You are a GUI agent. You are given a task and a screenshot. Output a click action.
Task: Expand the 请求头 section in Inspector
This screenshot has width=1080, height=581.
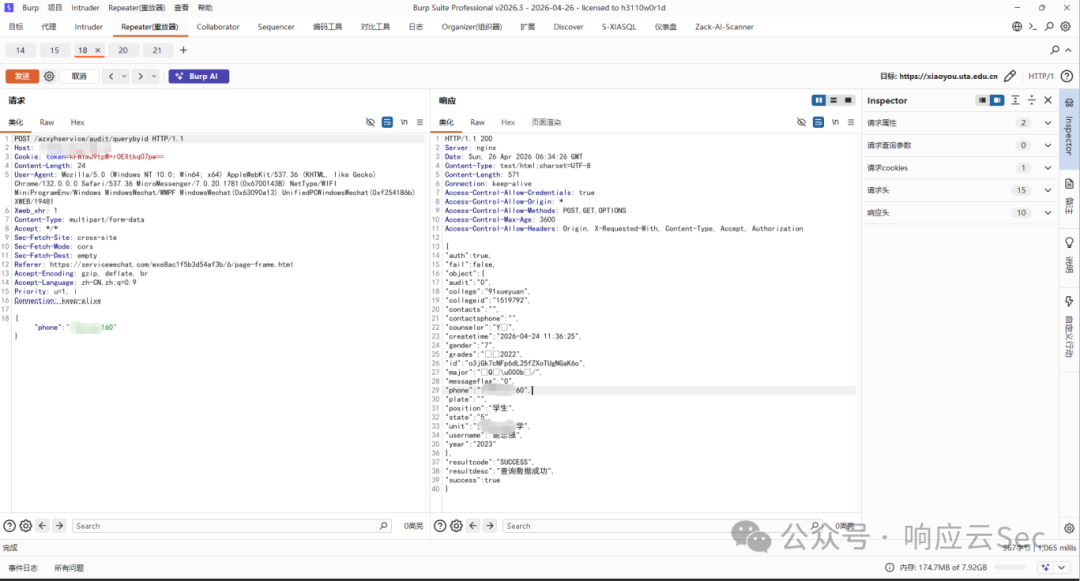pyautogui.click(x=1048, y=190)
